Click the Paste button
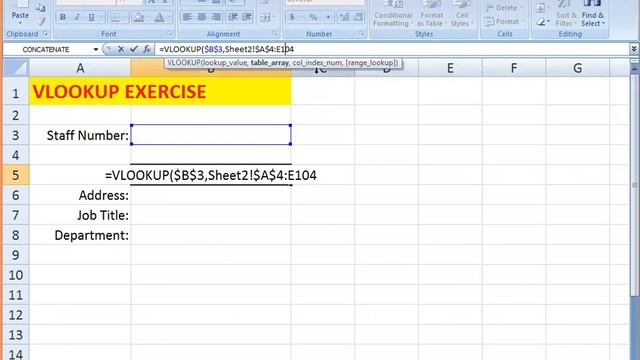Viewport: 640px width, 360px height. (x=20, y=12)
